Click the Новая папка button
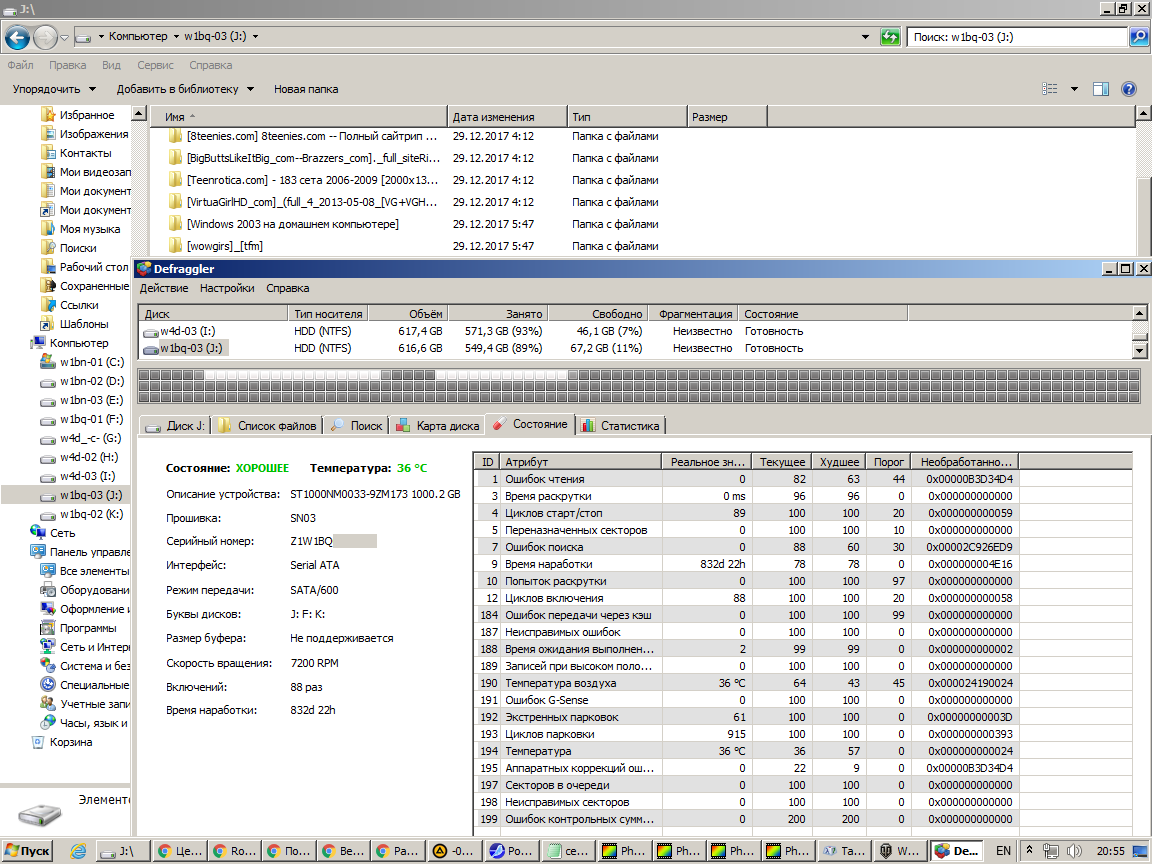1152x864 pixels. [306, 89]
